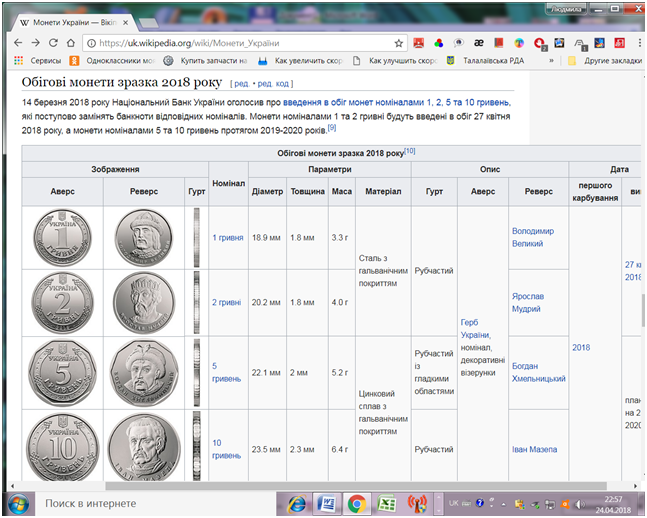Click the horizontal scrollbar thumb

356,486
